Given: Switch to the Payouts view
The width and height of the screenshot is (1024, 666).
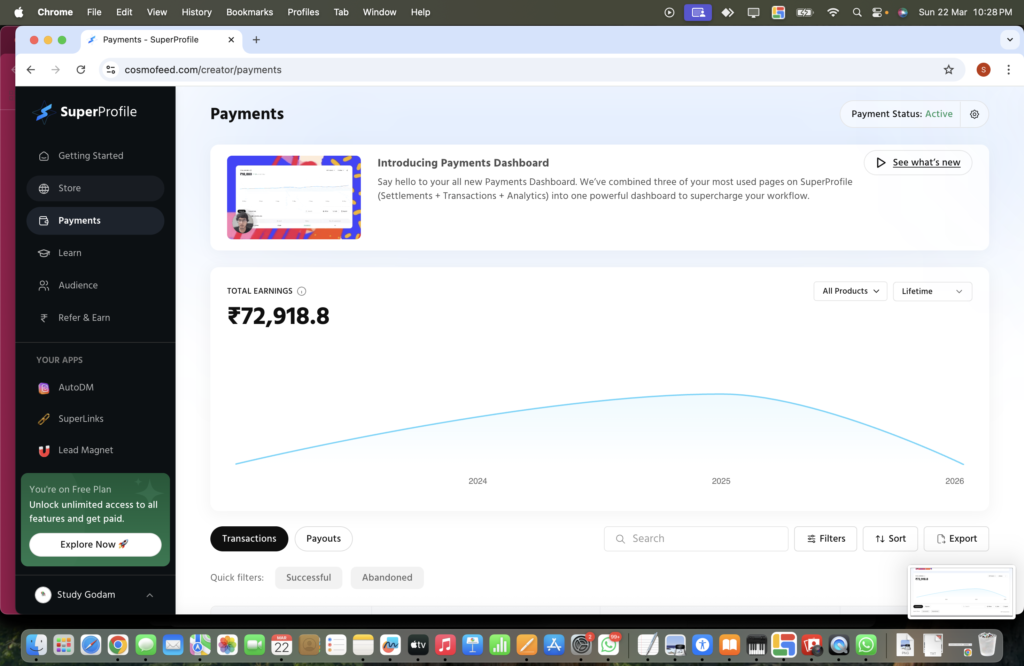Looking at the screenshot, I should 323,538.
